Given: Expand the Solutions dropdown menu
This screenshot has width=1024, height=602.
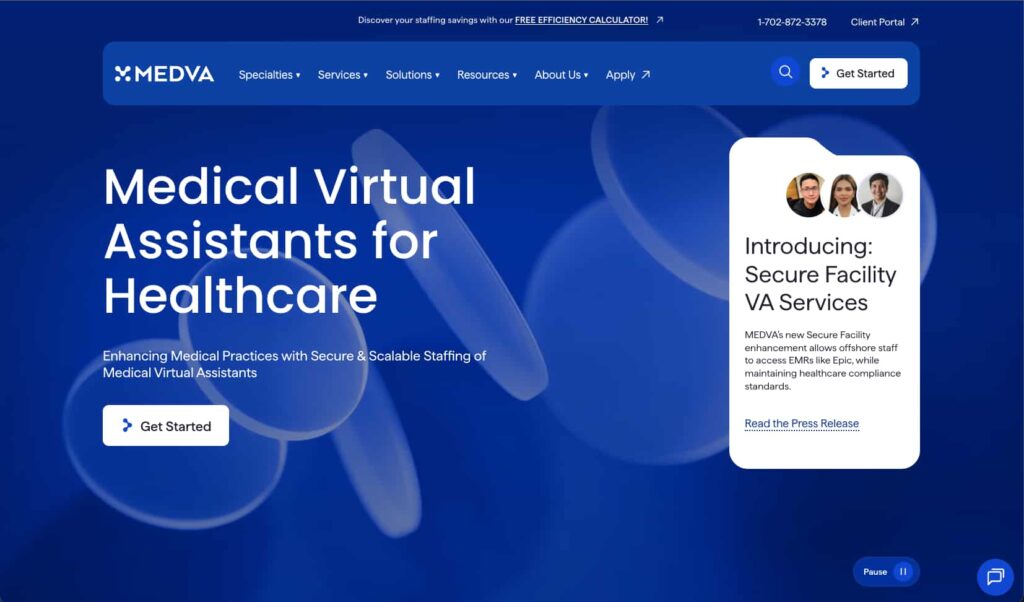Looking at the screenshot, I should click(412, 75).
